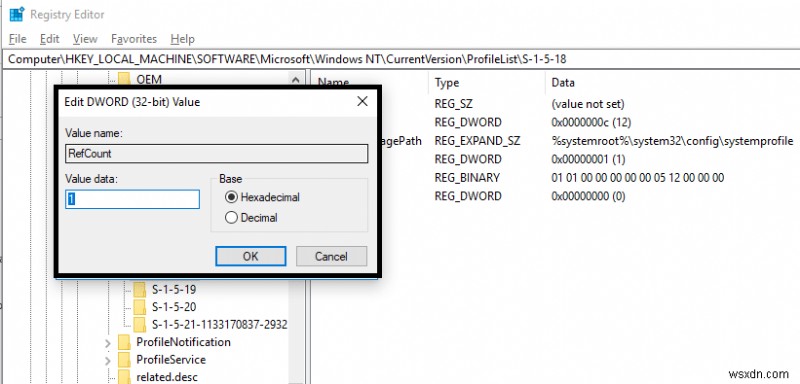Open the View menu
Image resolution: width=800 pixels, height=384 pixels.
(x=85, y=39)
